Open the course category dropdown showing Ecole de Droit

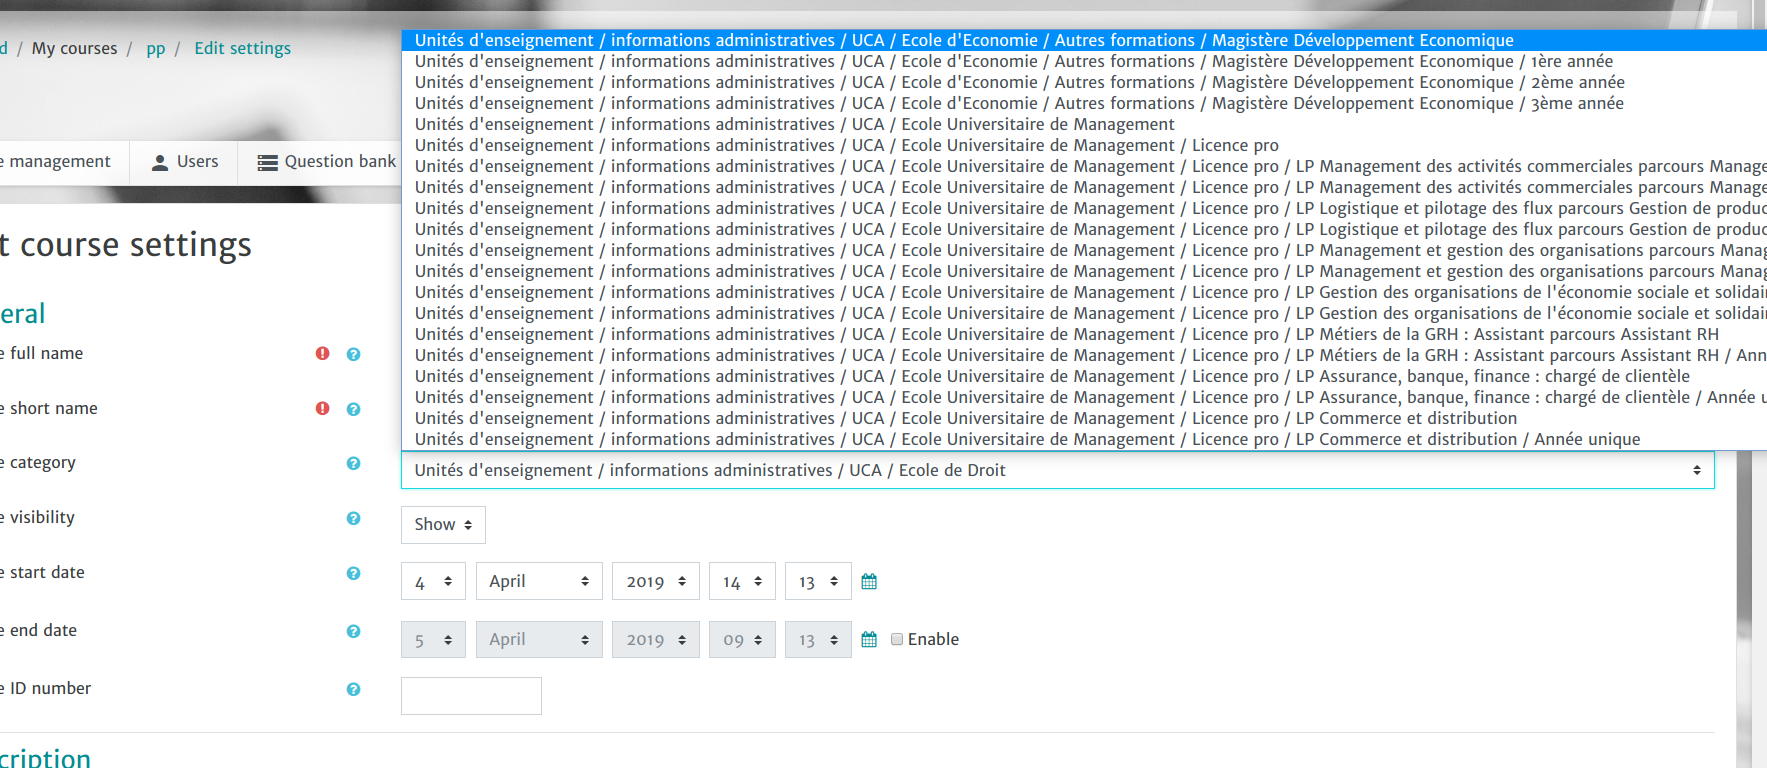pyautogui.click(x=1057, y=470)
